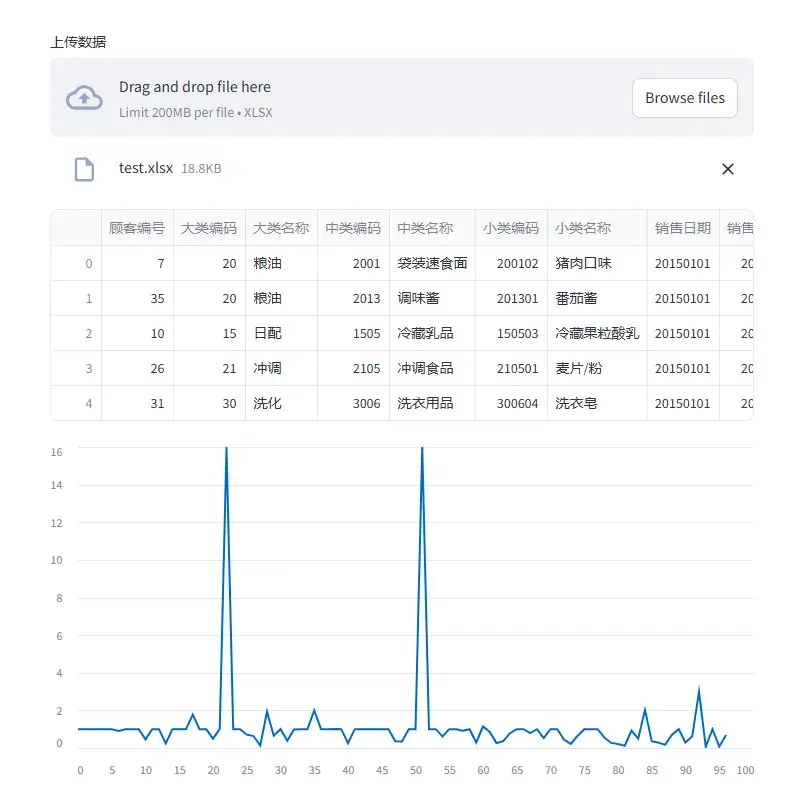The image size is (811, 798).
Task: Select the 大类名称 column header
Action: point(281,227)
